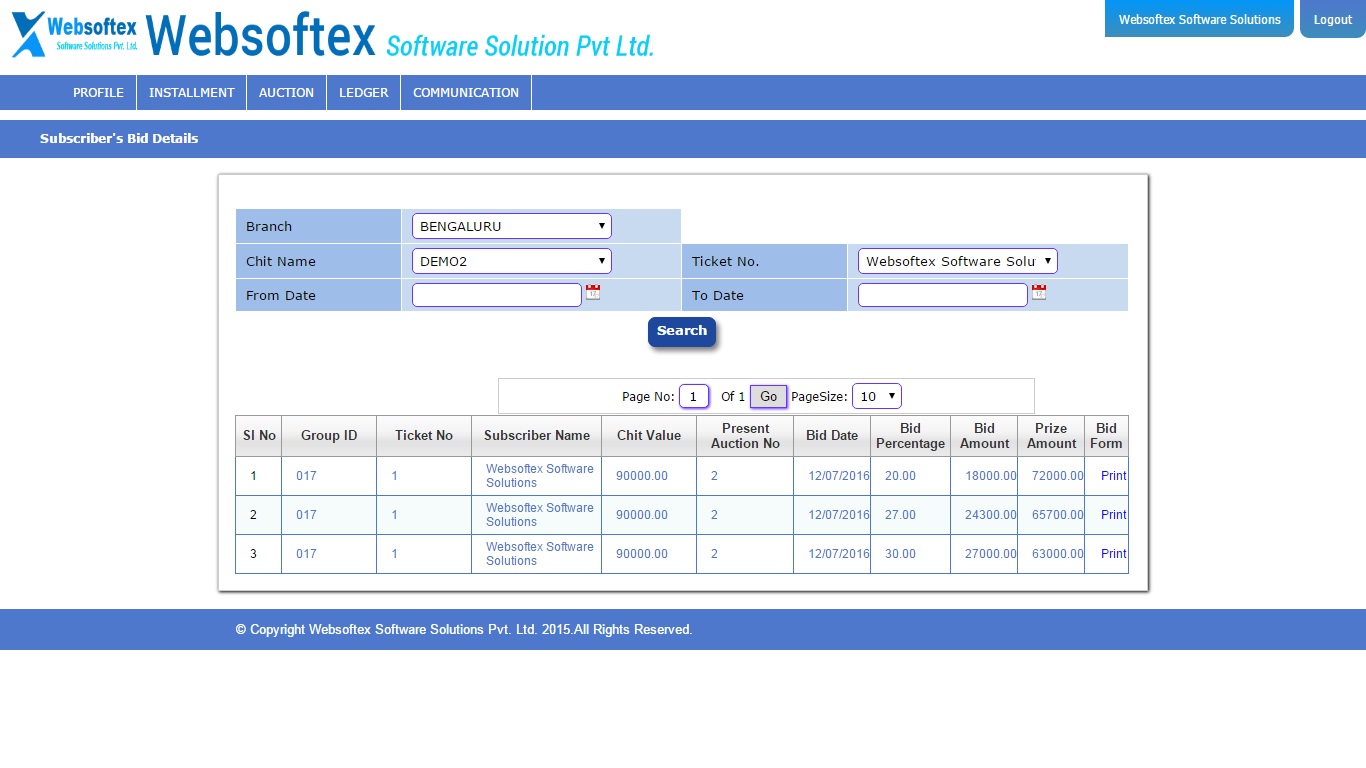This screenshot has height=768, width=1366.
Task: Open the To Date calendar picker
Action: (x=1039, y=292)
